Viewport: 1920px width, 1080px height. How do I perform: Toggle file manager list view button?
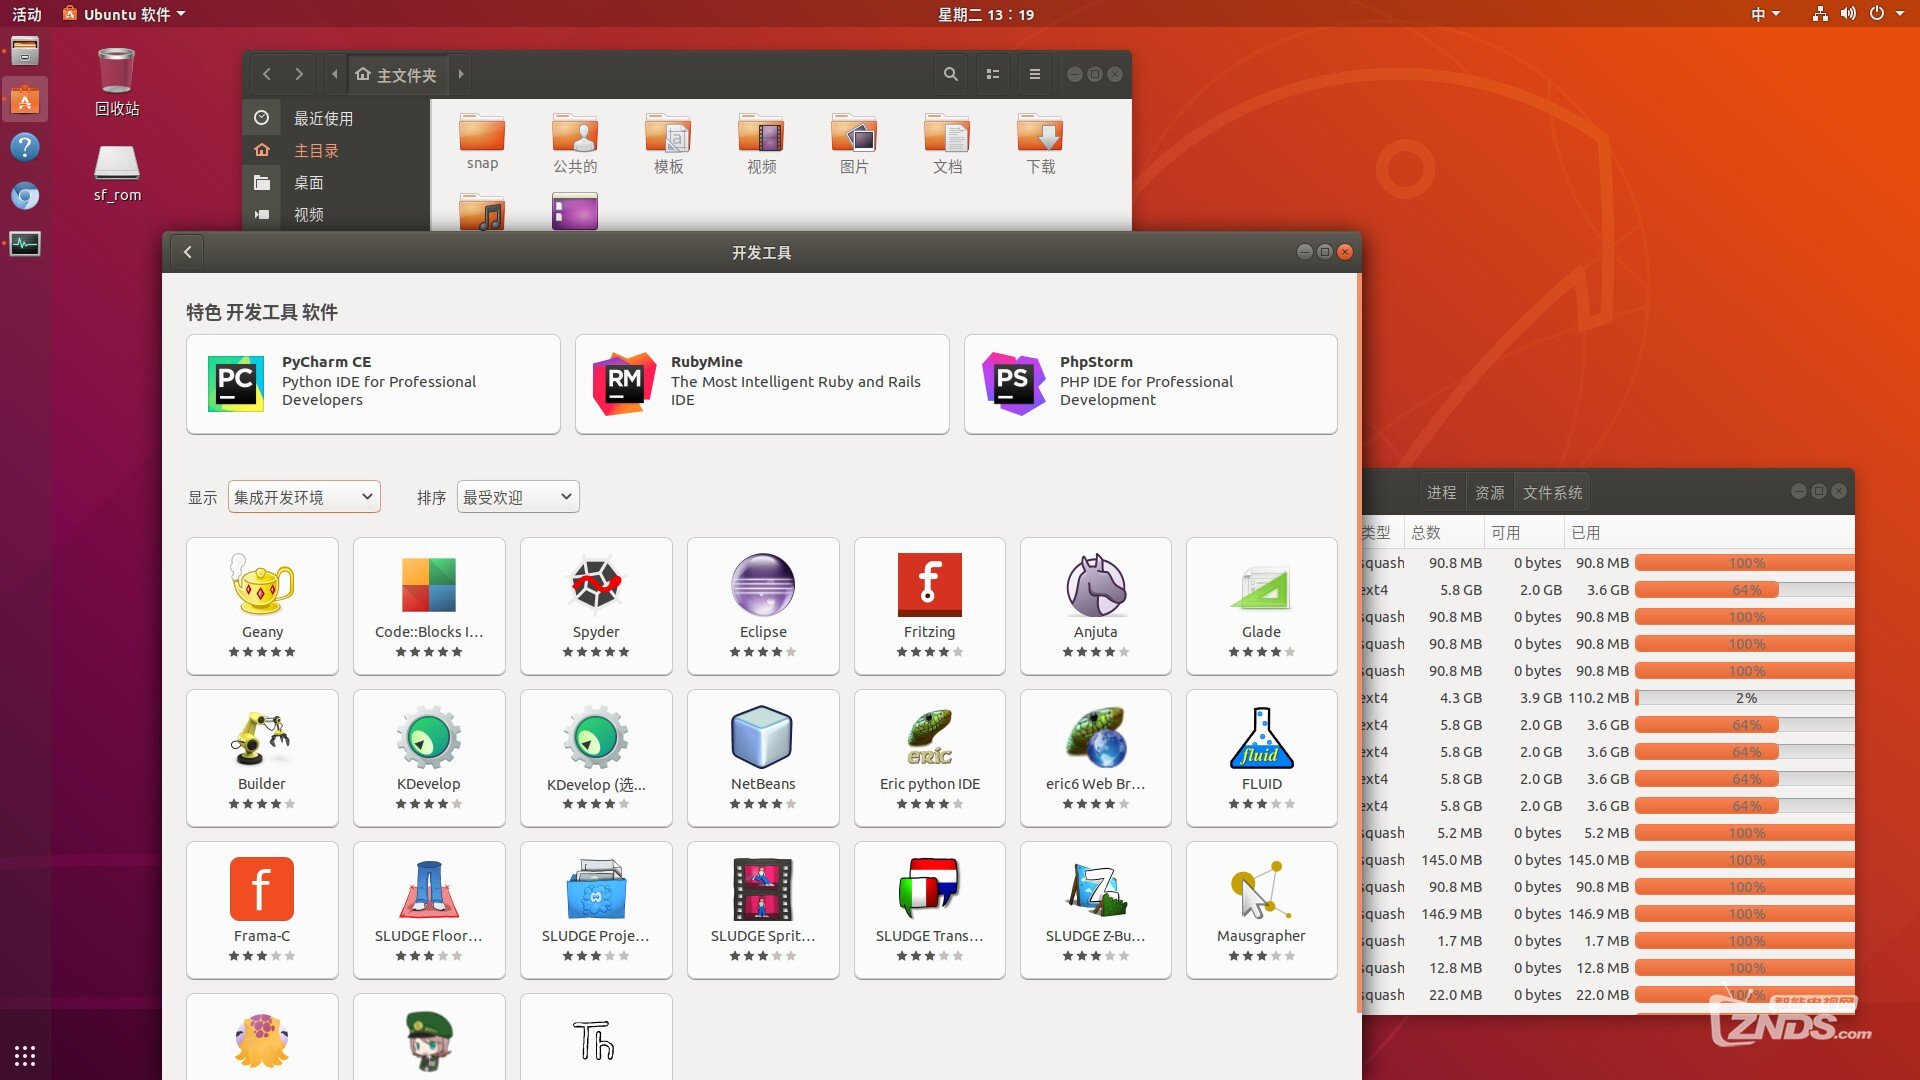tap(993, 74)
